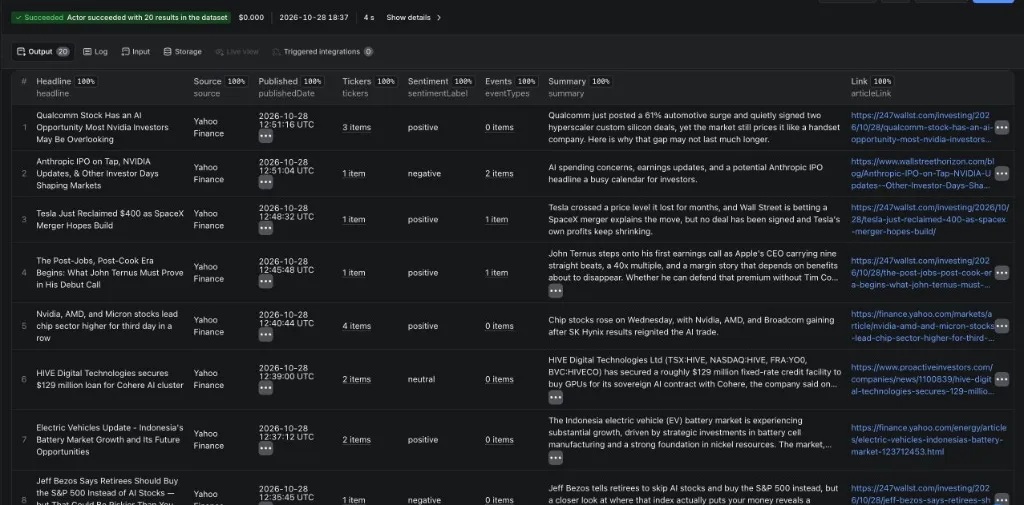1024x505 pixels.
Task: Select 'positive' sentiment in Nvidia chip sector row
Action: [x=423, y=326]
